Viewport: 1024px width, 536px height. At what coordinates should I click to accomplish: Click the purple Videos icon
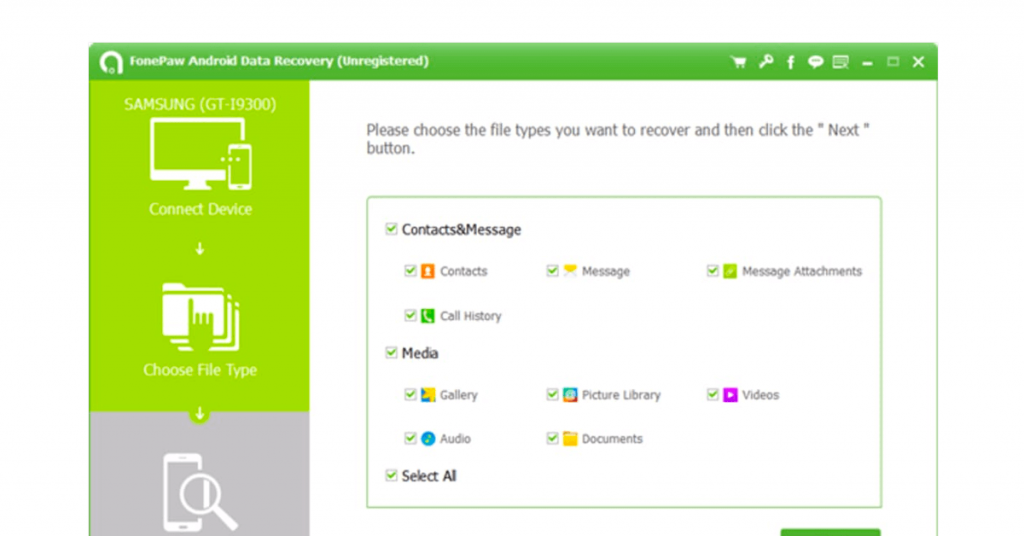[730, 395]
